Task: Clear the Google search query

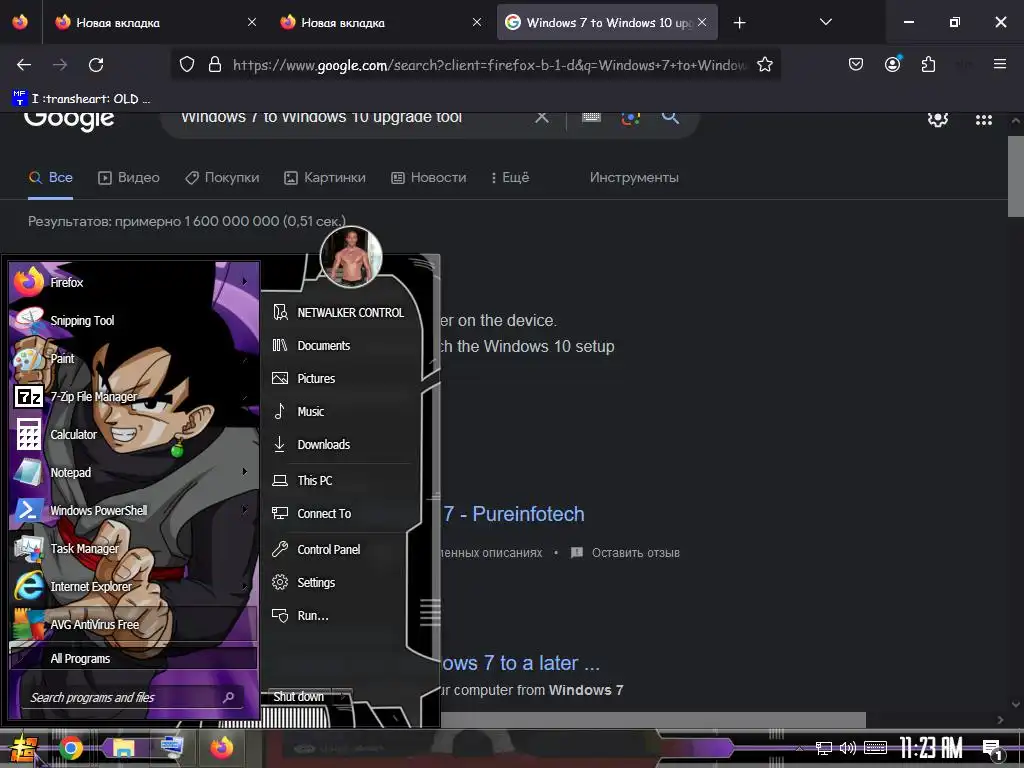Action: coord(541,118)
